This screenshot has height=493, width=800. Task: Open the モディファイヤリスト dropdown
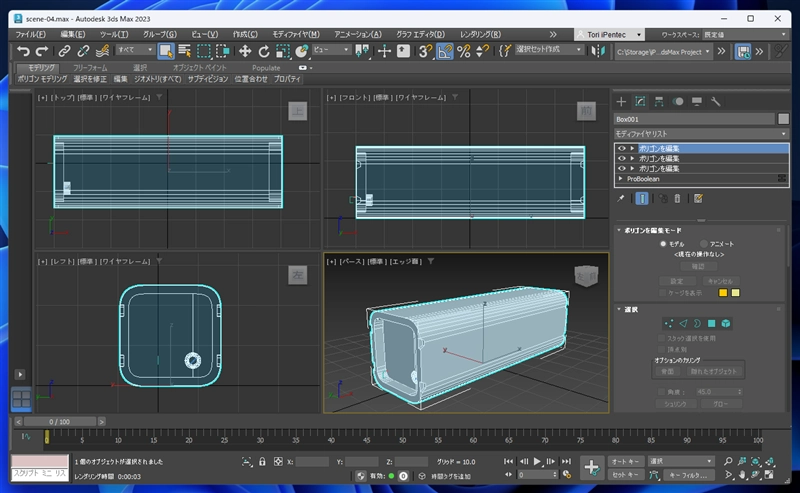click(x=701, y=133)
